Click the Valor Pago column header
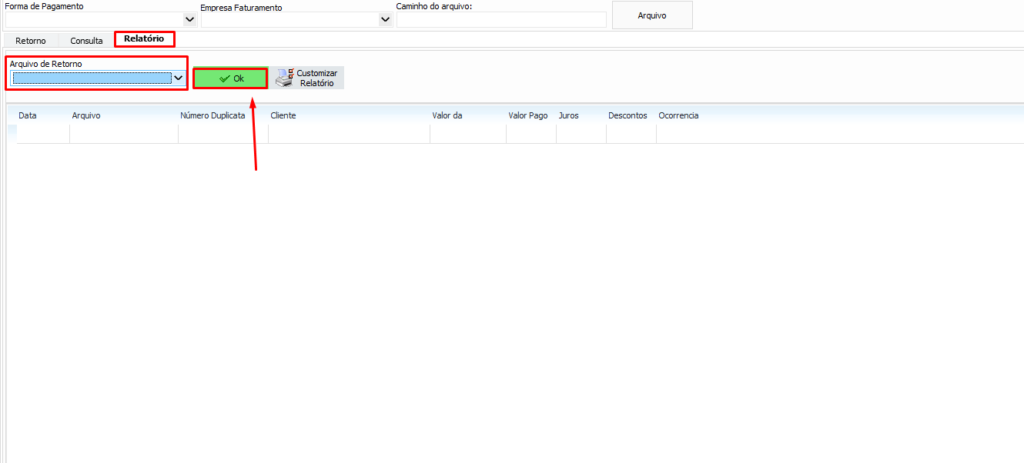 pos(528,116)
